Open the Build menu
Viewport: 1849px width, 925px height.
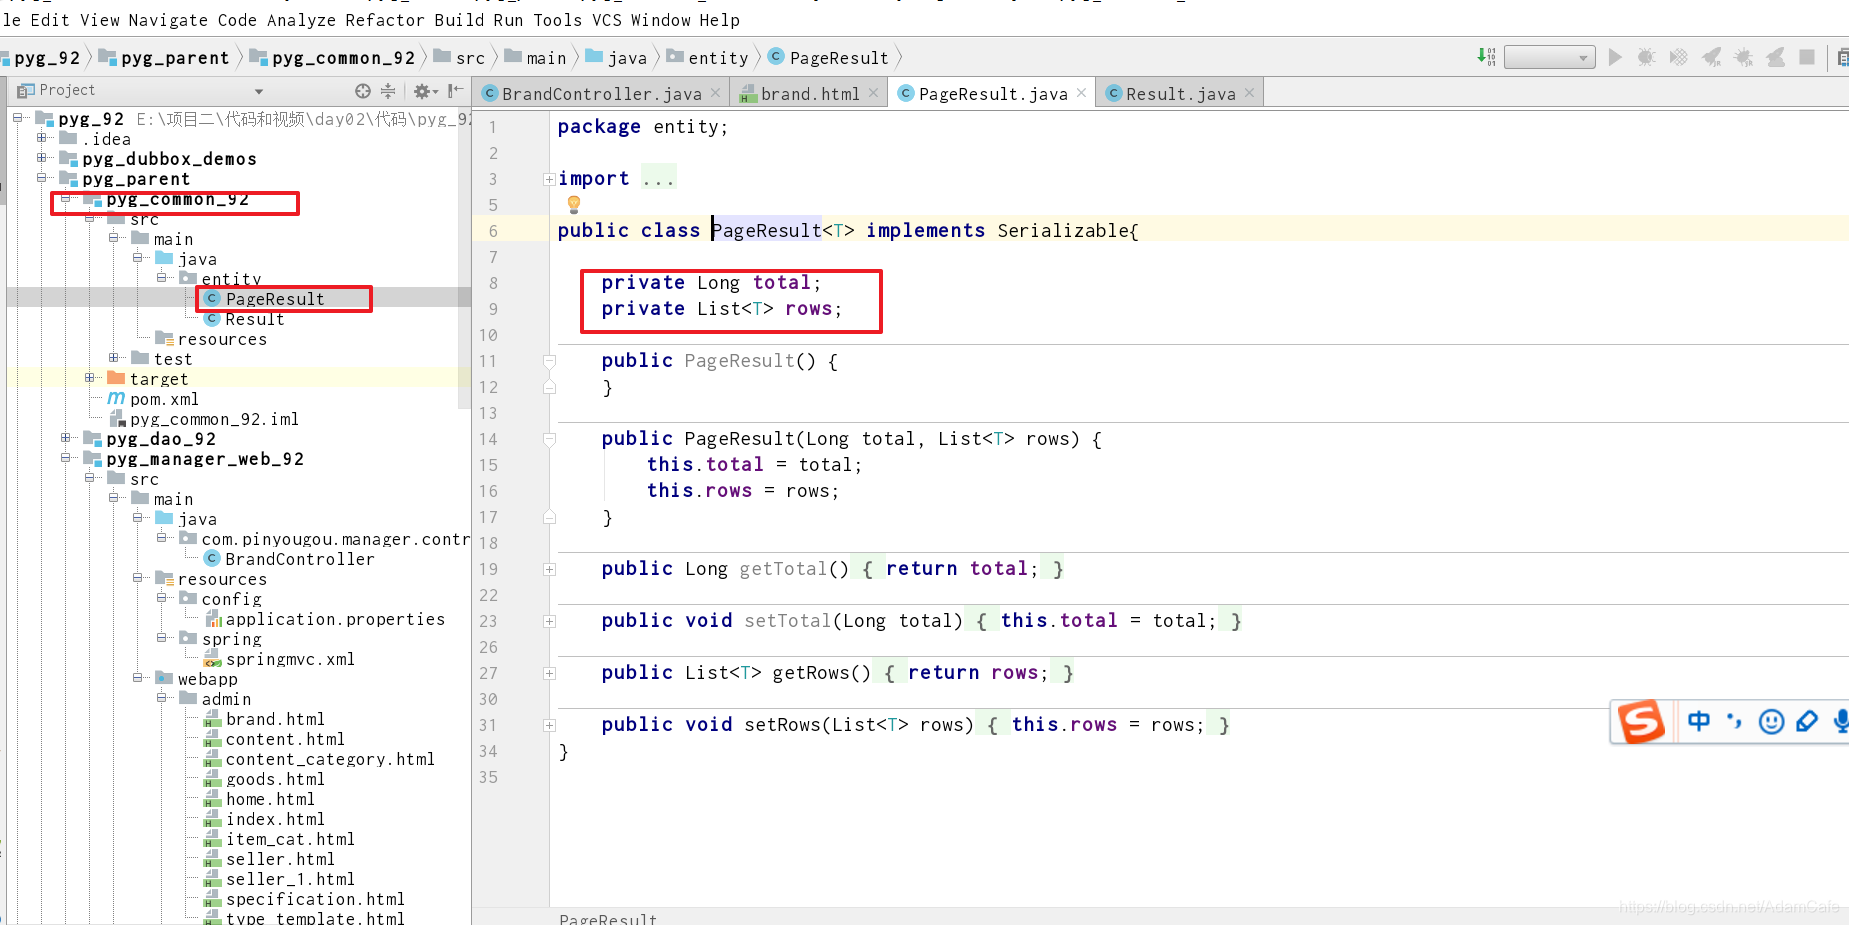458,20
